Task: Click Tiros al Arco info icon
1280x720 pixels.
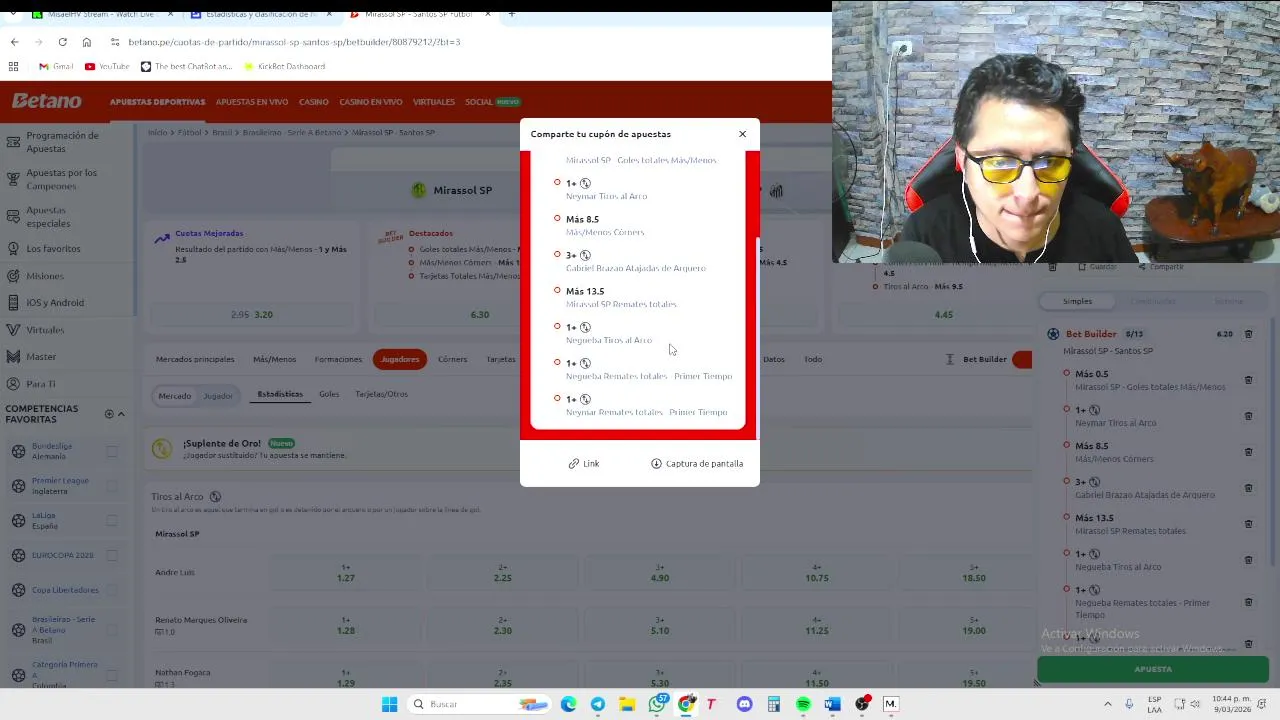Action: (215, 497)
